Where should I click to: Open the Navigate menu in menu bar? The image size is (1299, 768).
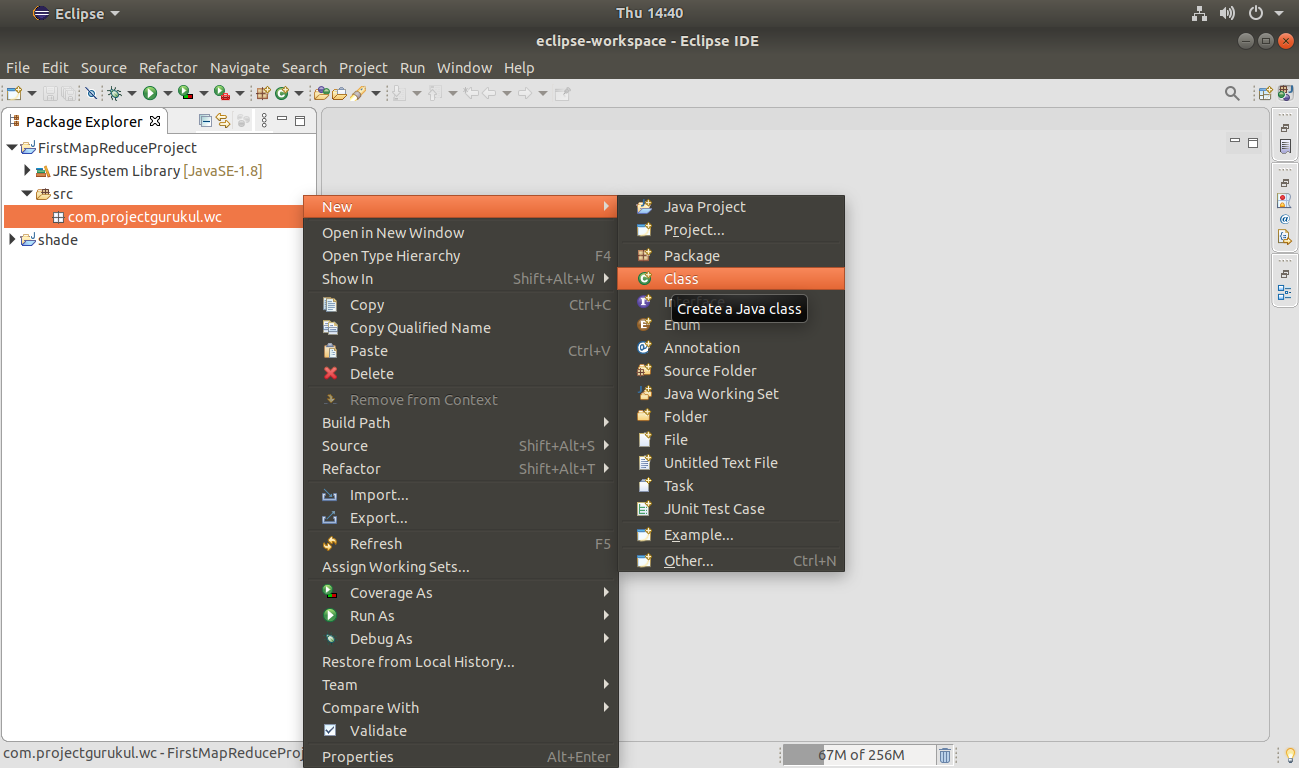click(x=240, y=68)
